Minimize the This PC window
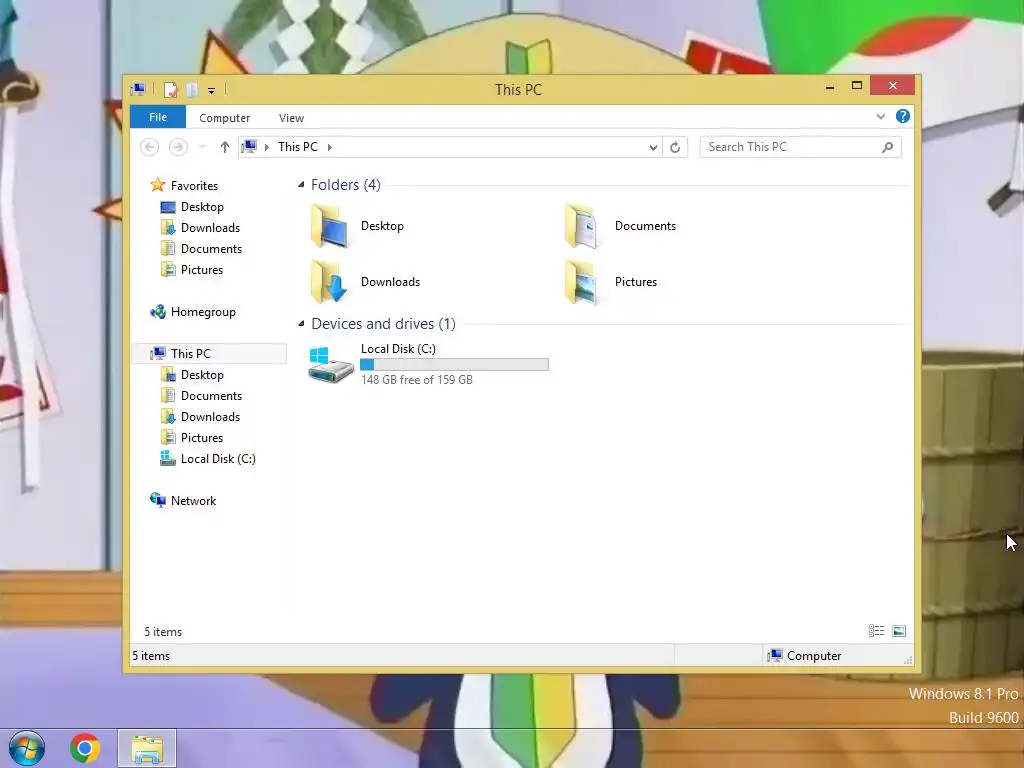The width and height of the screenshot is (1024, 768). [830, 86]
